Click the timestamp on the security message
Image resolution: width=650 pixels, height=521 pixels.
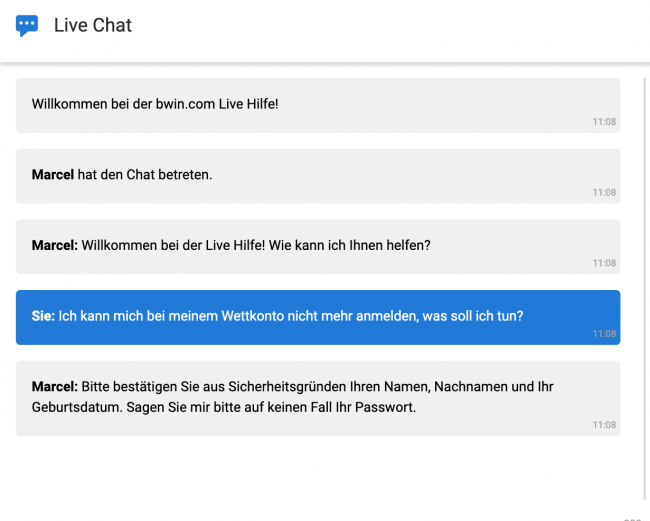[604, 425]
